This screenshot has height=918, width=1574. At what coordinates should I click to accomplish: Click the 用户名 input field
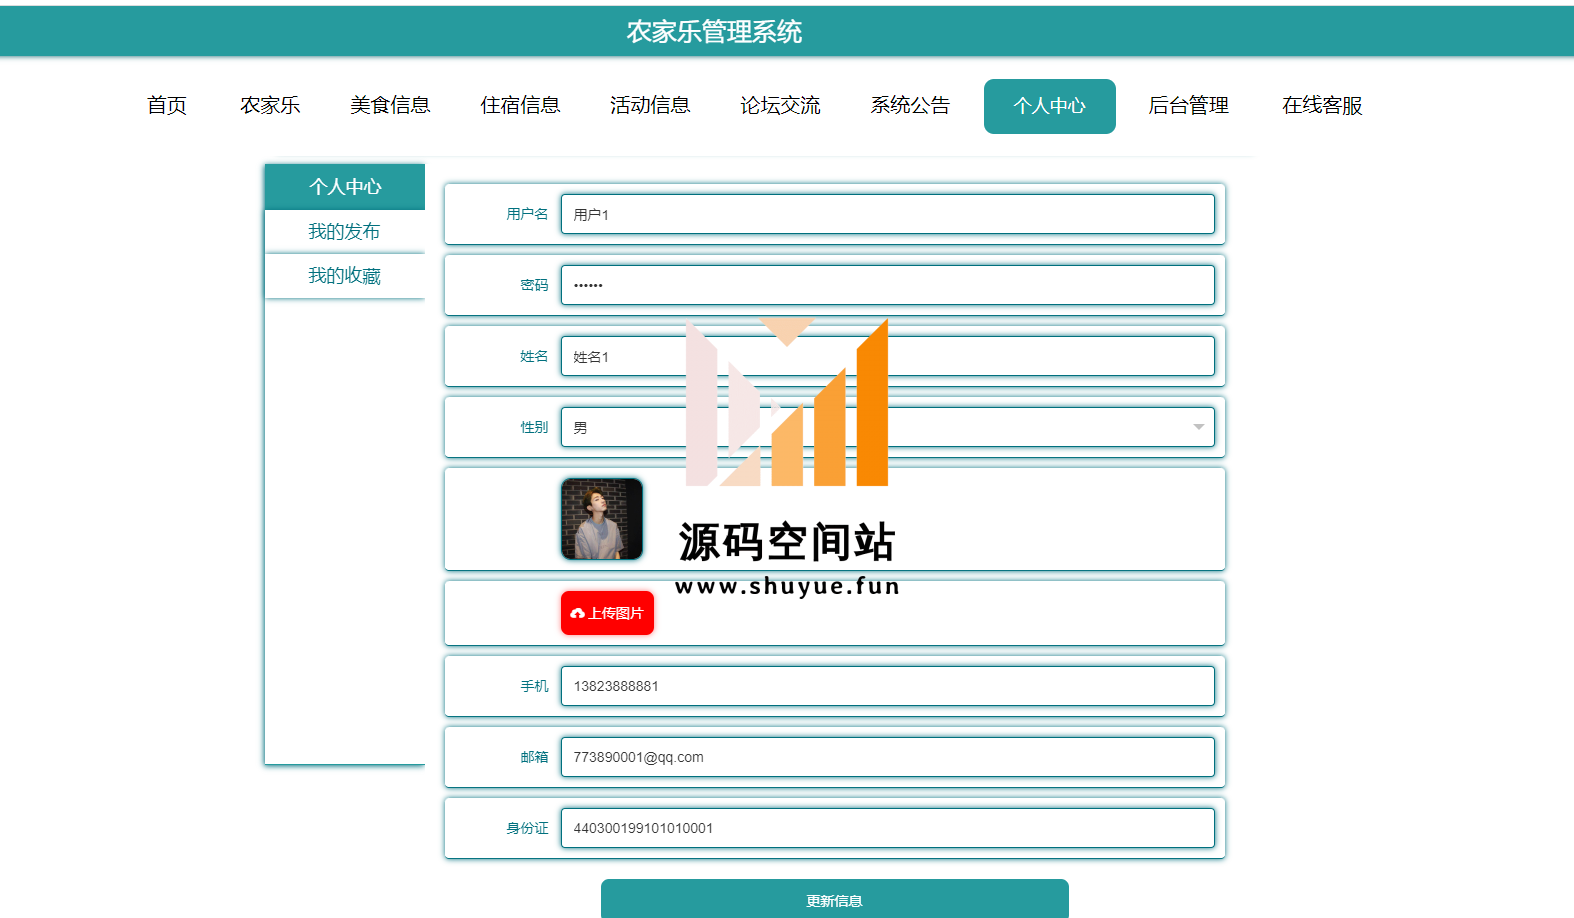click(x=888, y=214)
